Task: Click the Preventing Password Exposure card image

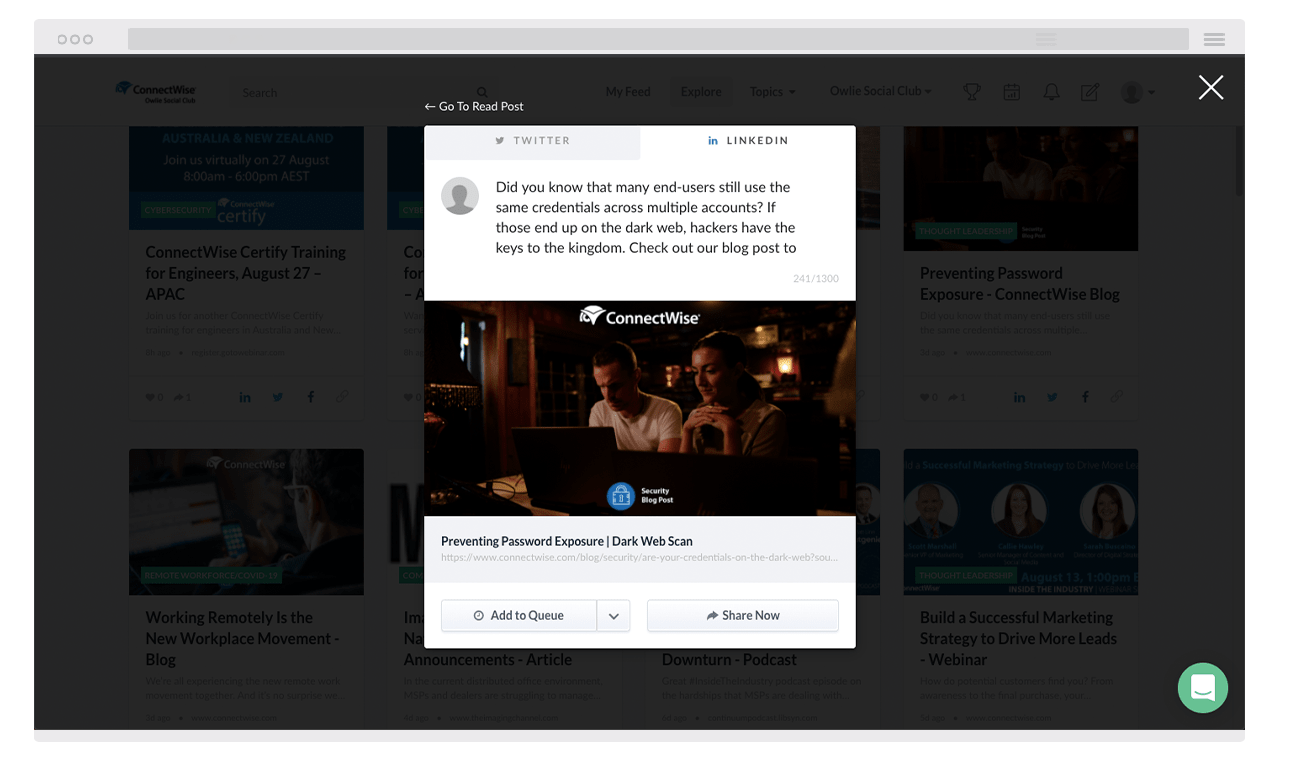Action: 1020,188
